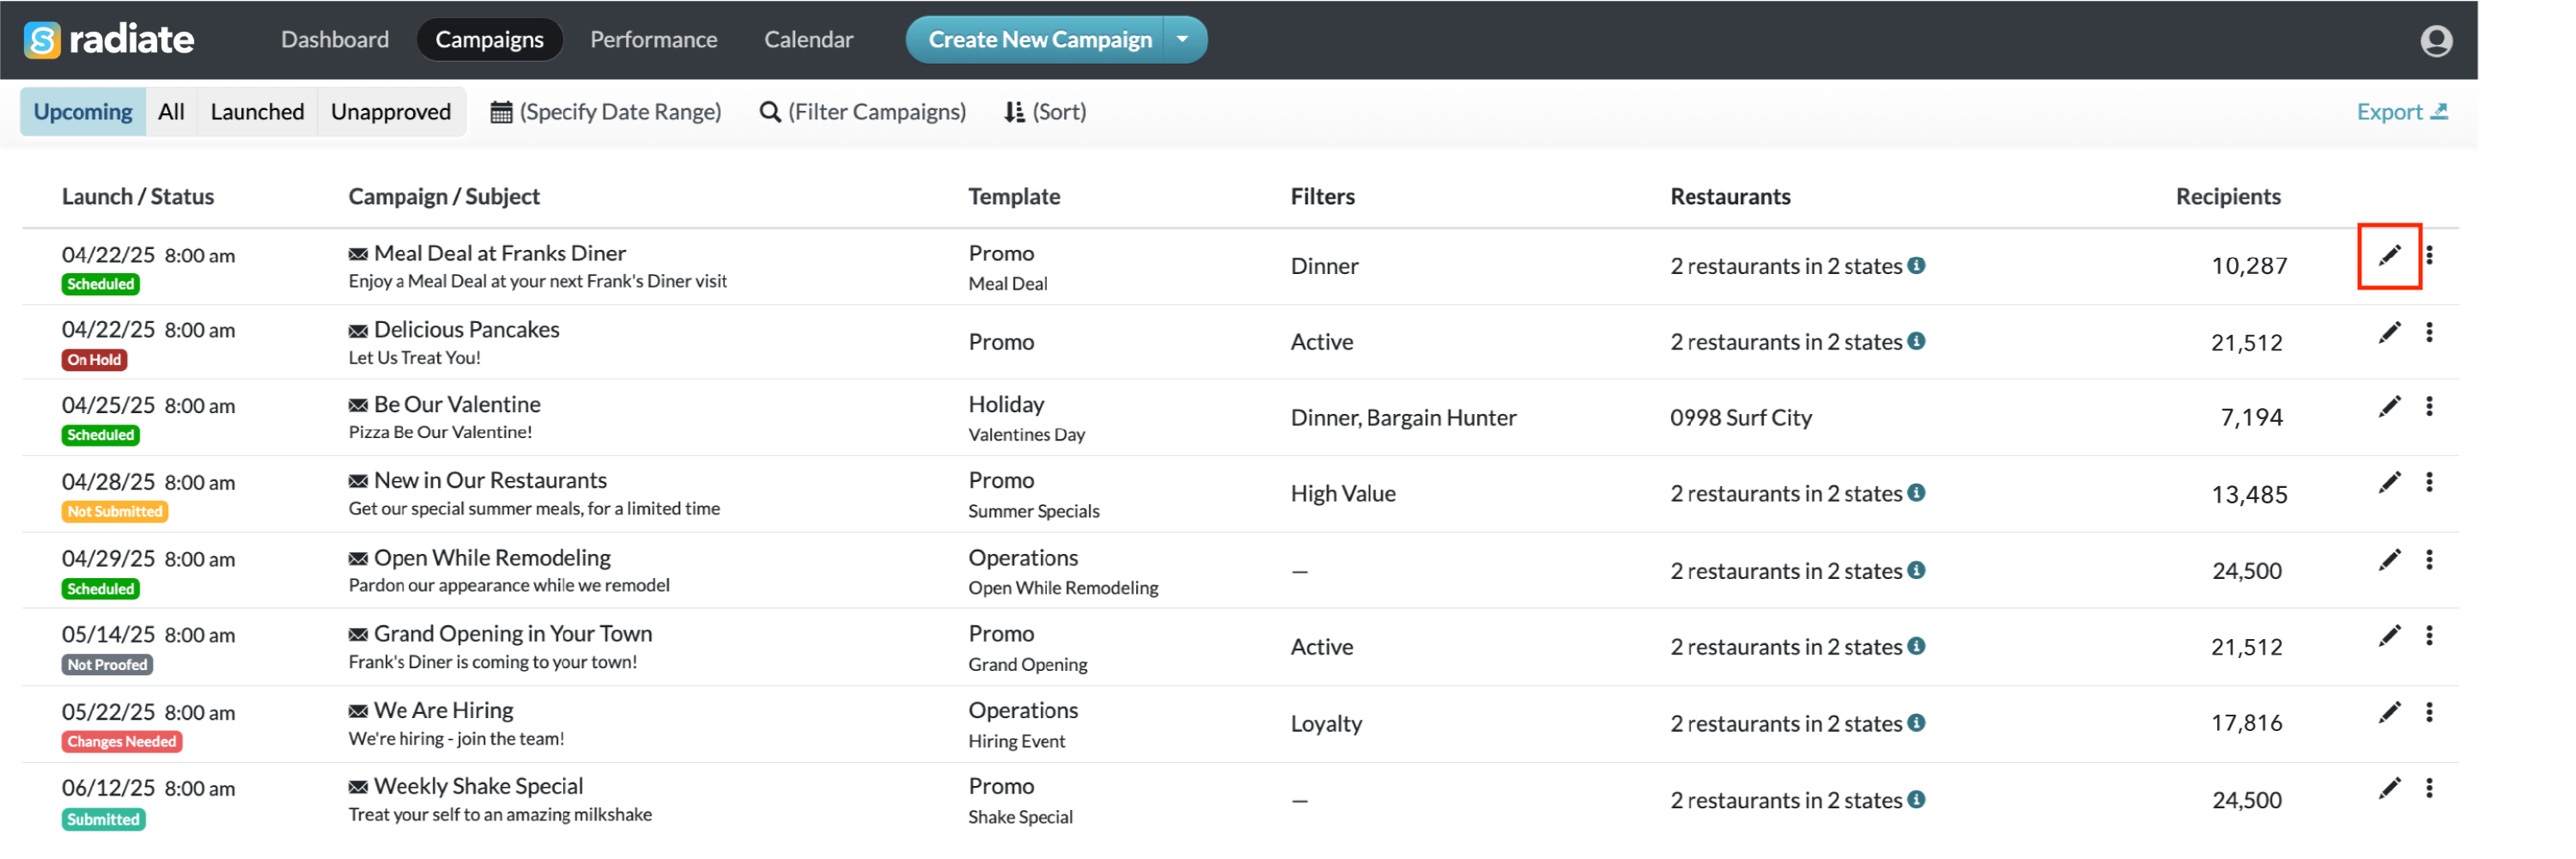This screenshot has height=859, width=2576.
Task: Click envelope icon beside Meal Deal at Franks Diner
Action: pyautogui.click(x=358, y=255)
